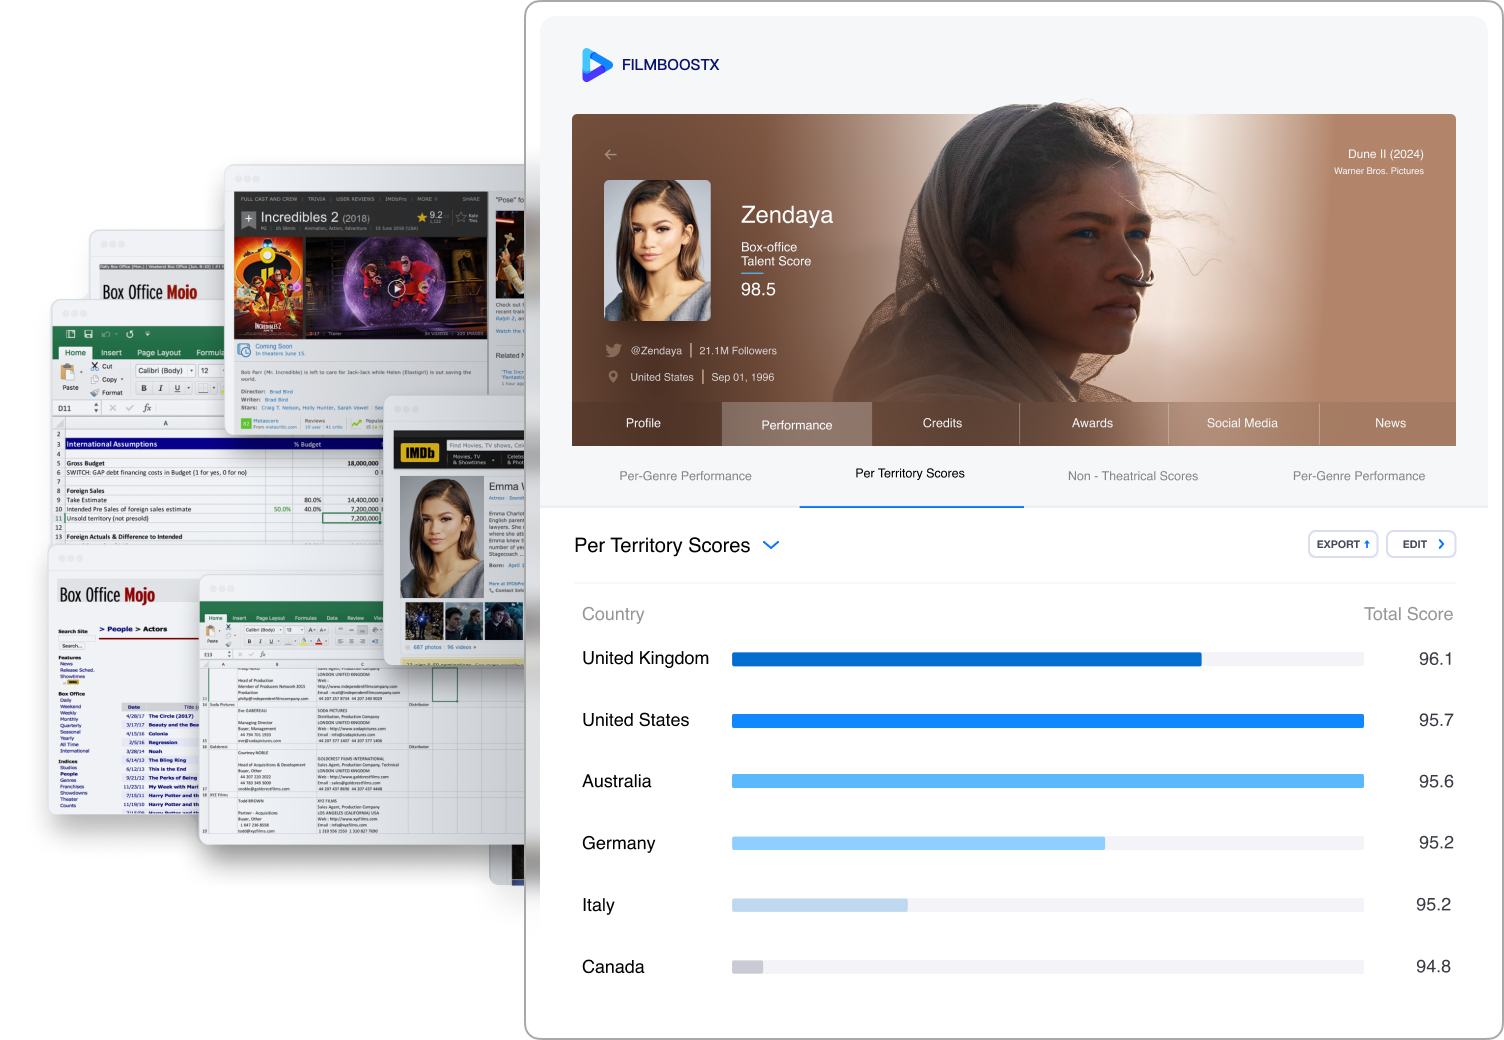This screenshot has width=1504, height=1040.
Task: Expand the Per Territory Scores heading chevron
Action: 771,545
